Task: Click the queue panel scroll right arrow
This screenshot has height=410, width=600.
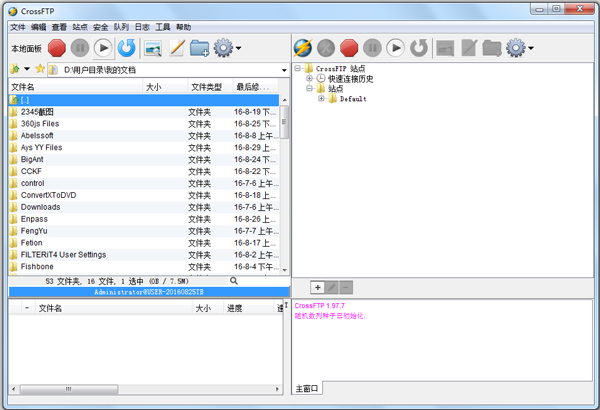Action: 277,389
